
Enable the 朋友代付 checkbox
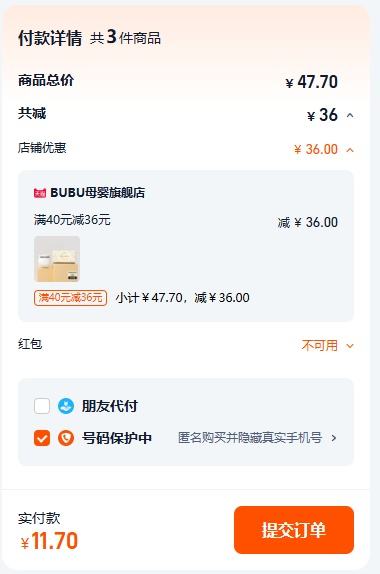click(x=42, y=406)
